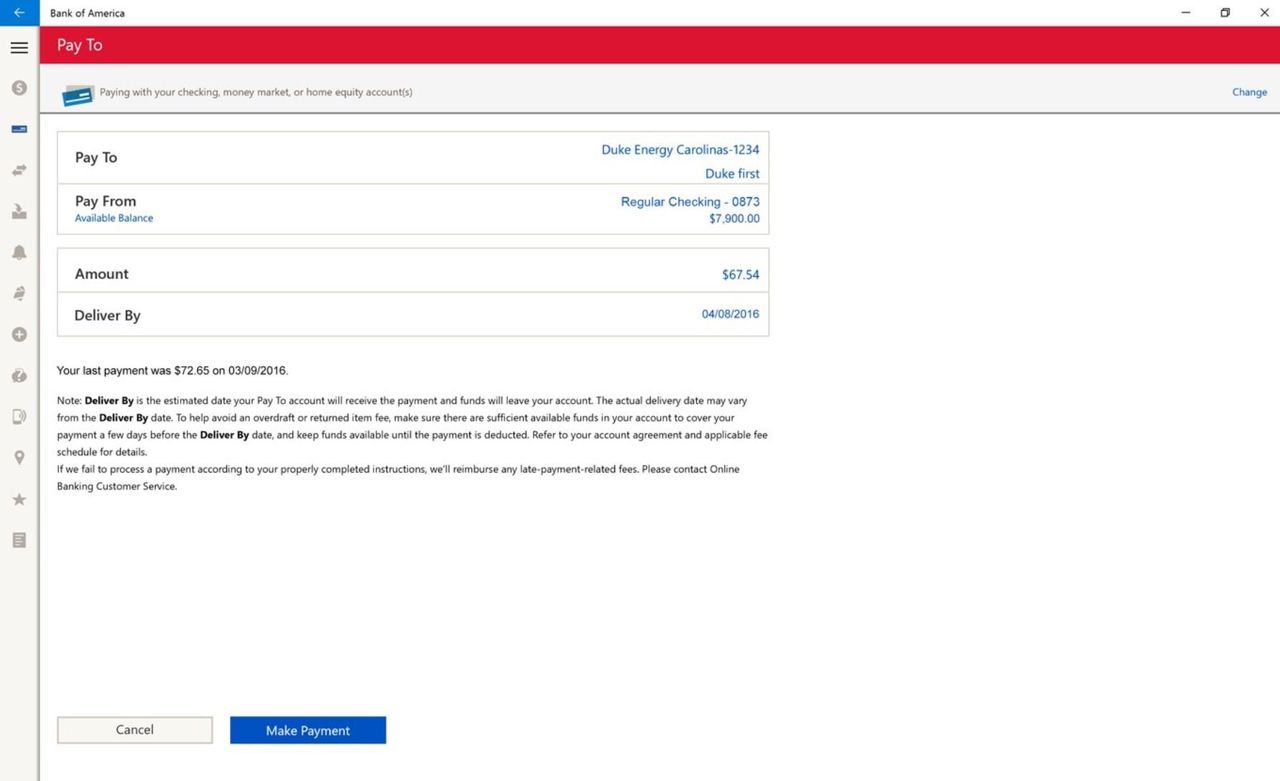
Task: Open the location pin icon in sidebar
Action: coord(19,458)
